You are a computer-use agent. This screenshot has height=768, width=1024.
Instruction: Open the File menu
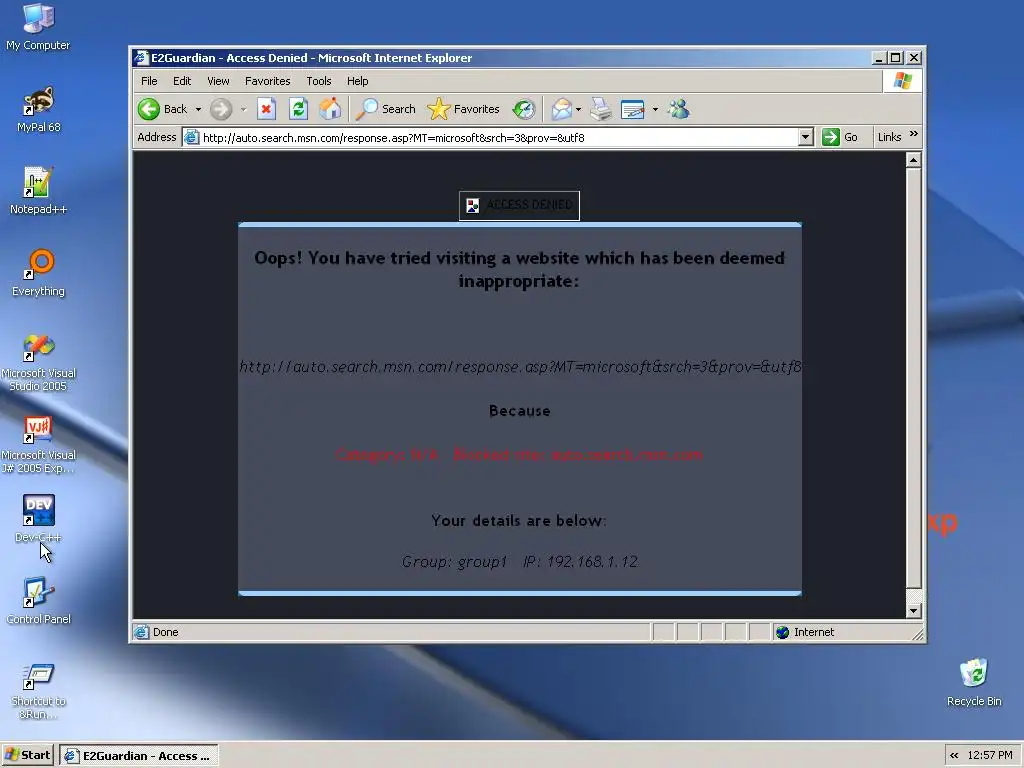tap(149, 81)
